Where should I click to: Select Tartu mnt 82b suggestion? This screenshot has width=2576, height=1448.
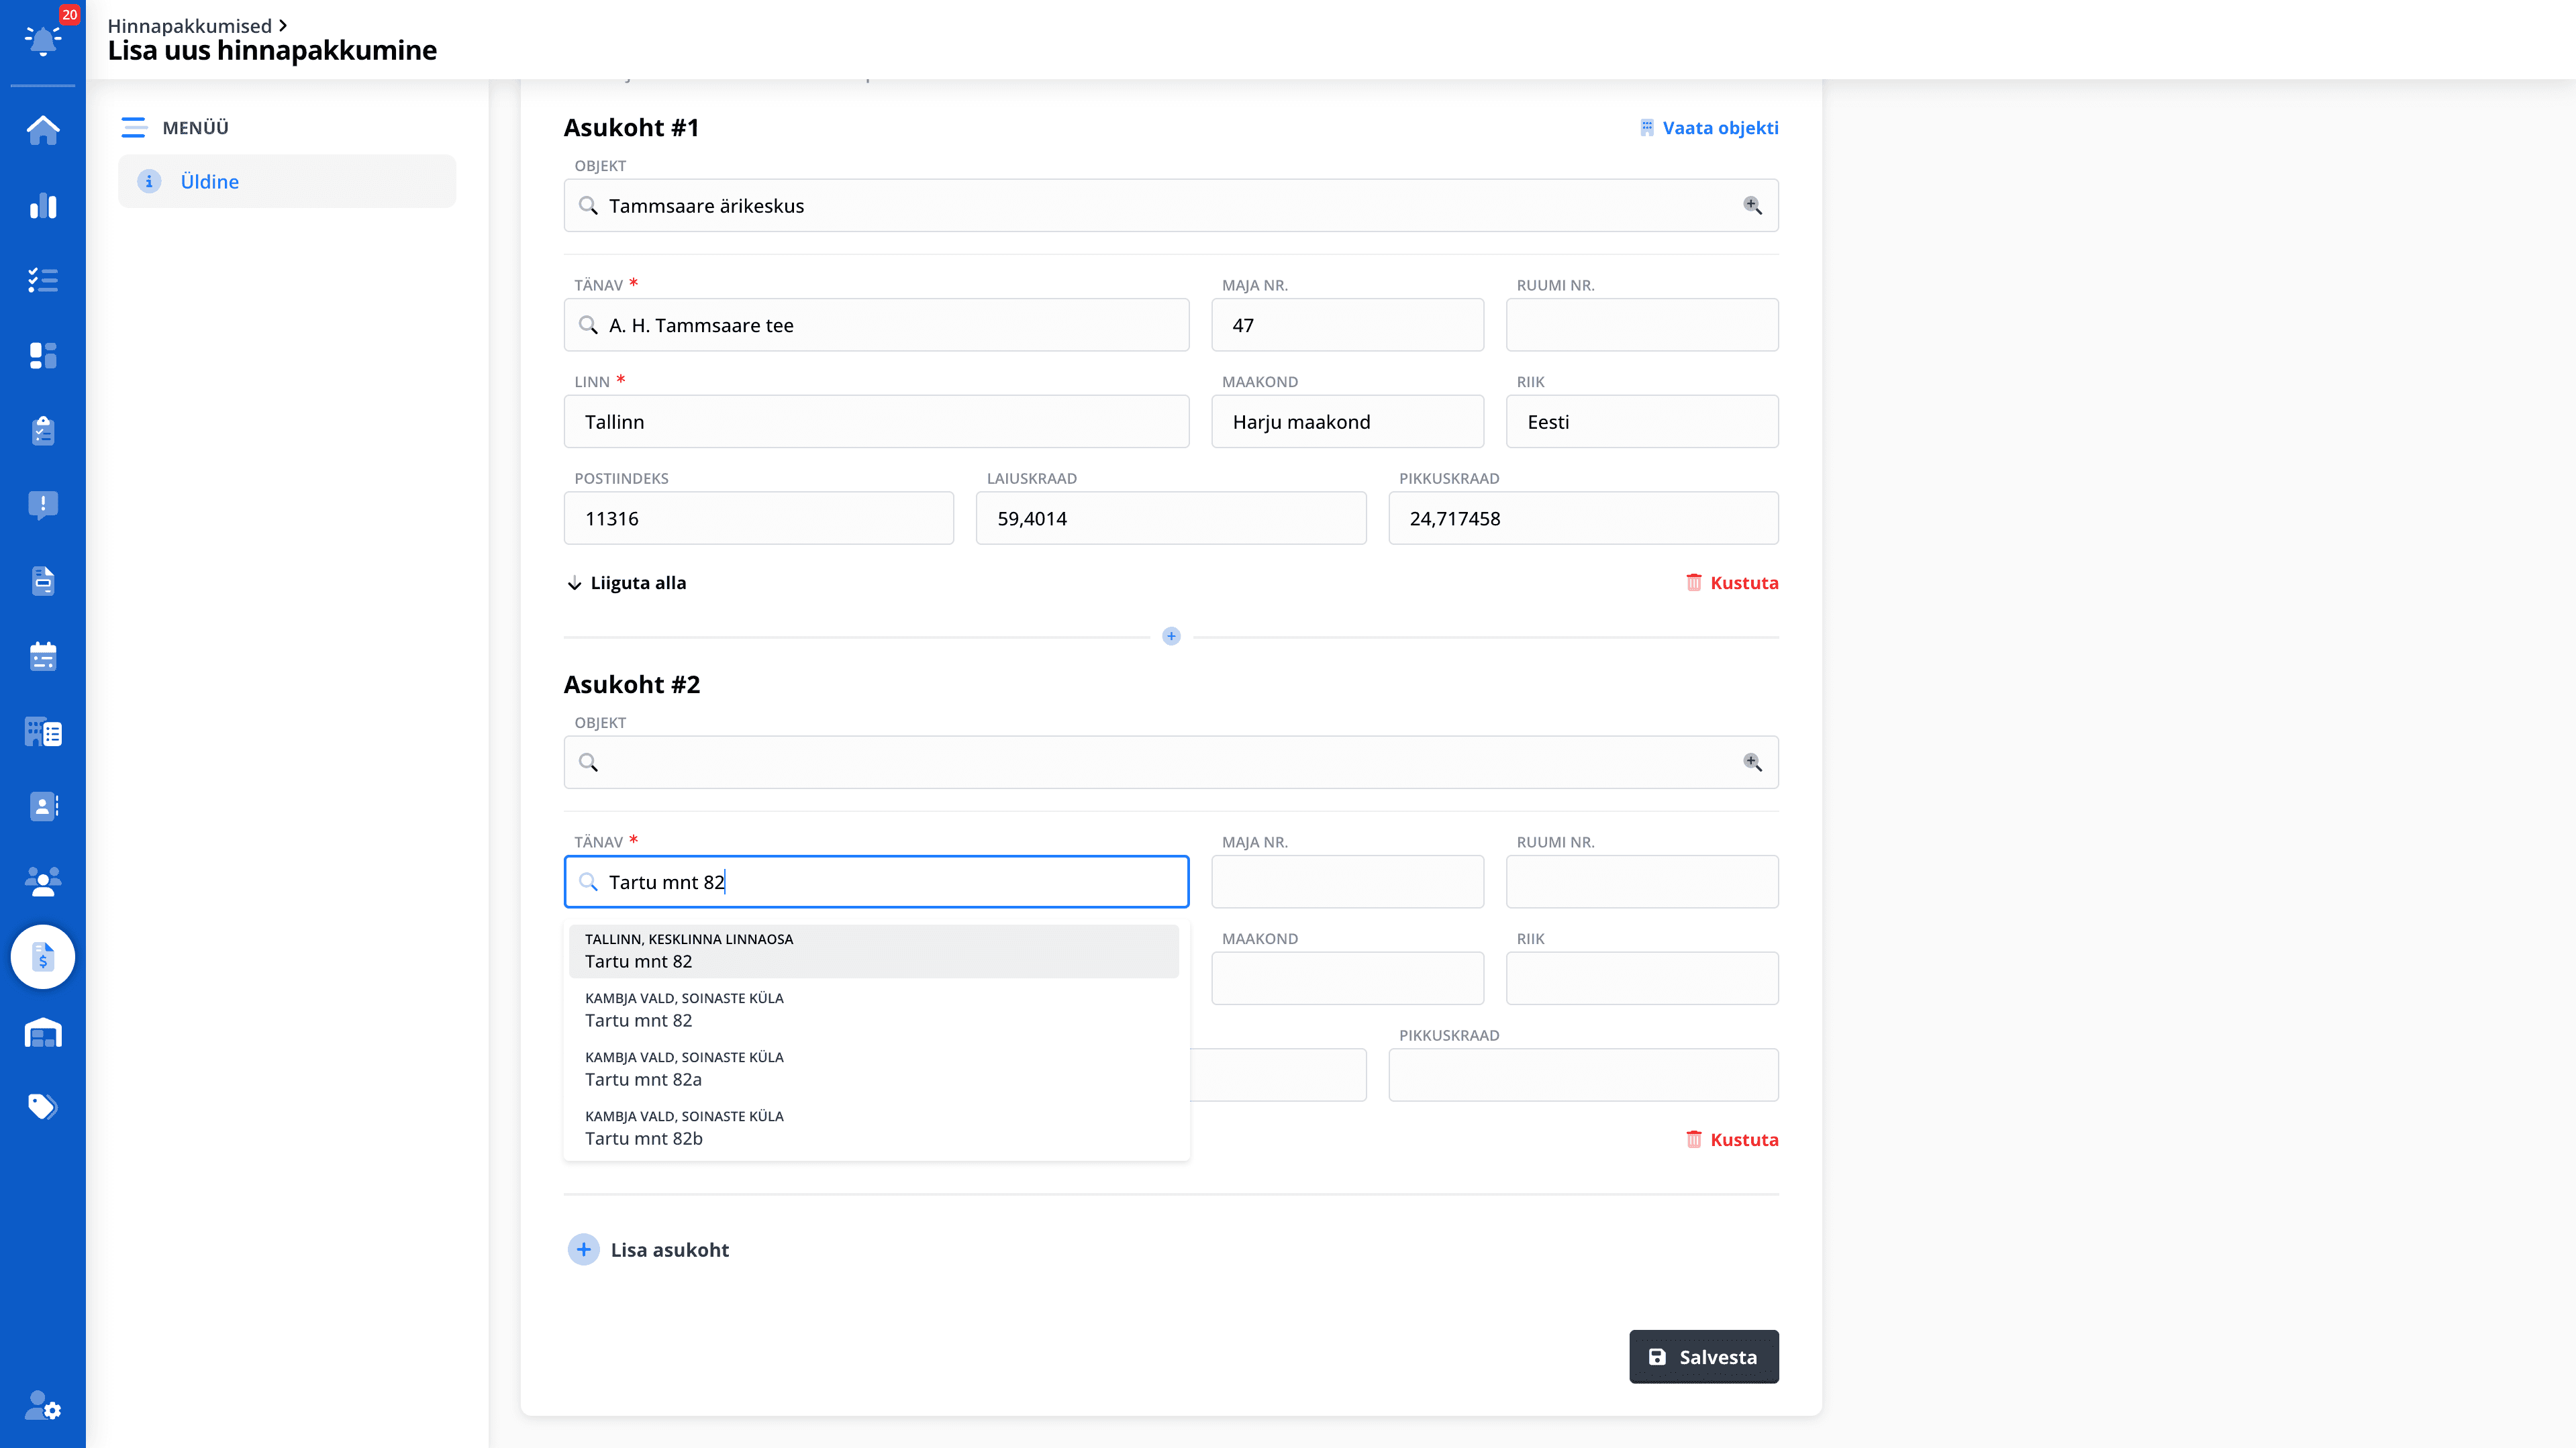[874, 1128]
